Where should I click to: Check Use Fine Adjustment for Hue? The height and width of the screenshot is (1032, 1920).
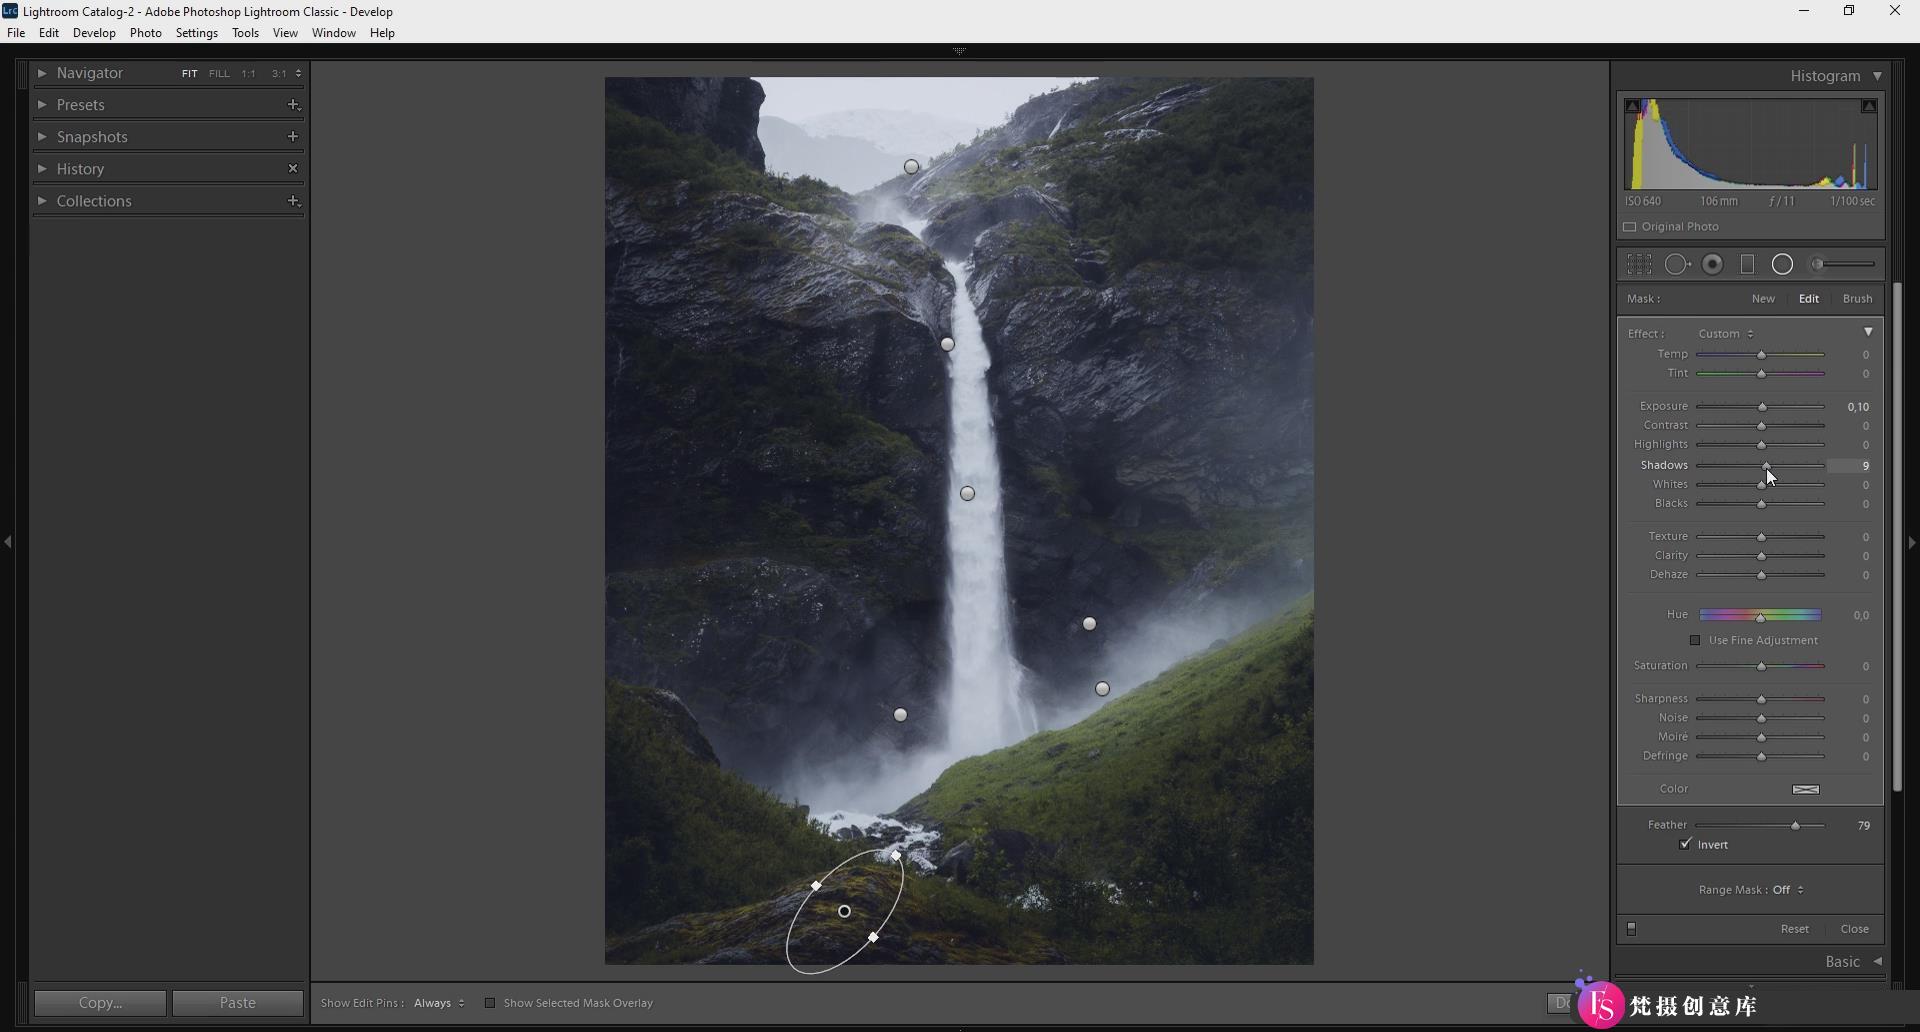(1695, 640)
